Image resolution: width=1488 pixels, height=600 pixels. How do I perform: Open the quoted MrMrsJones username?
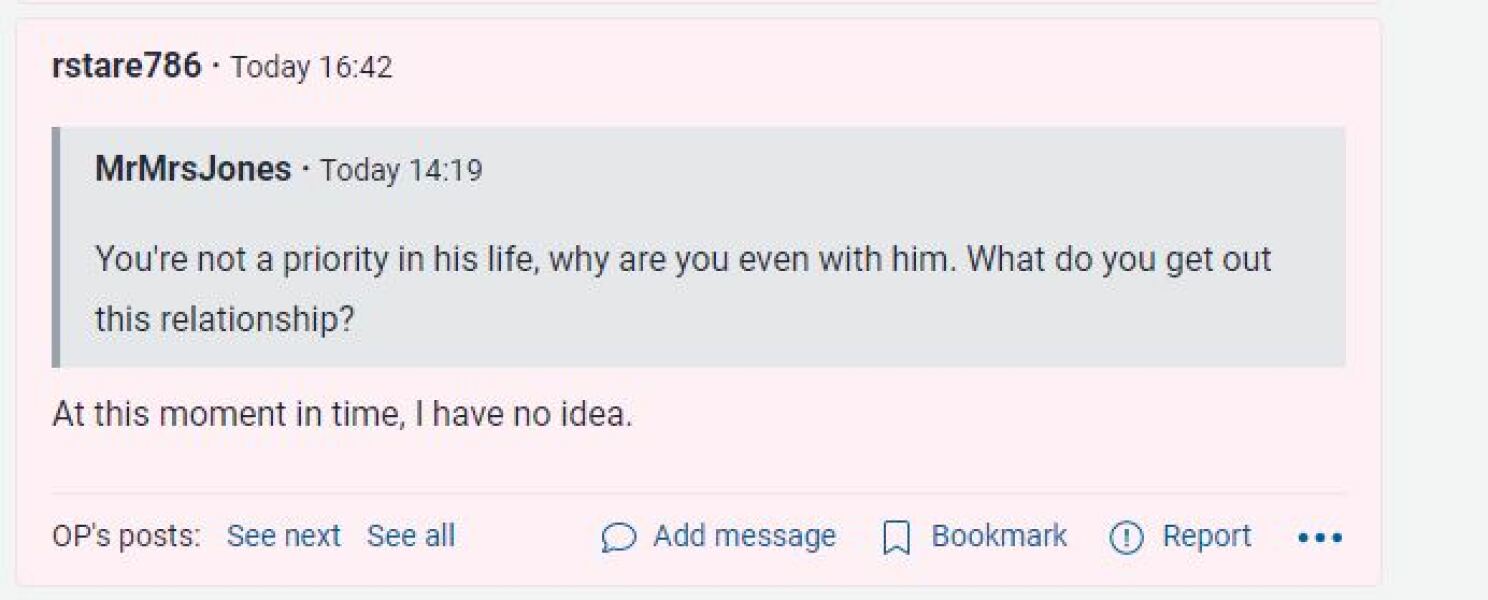tap(193, 169)
